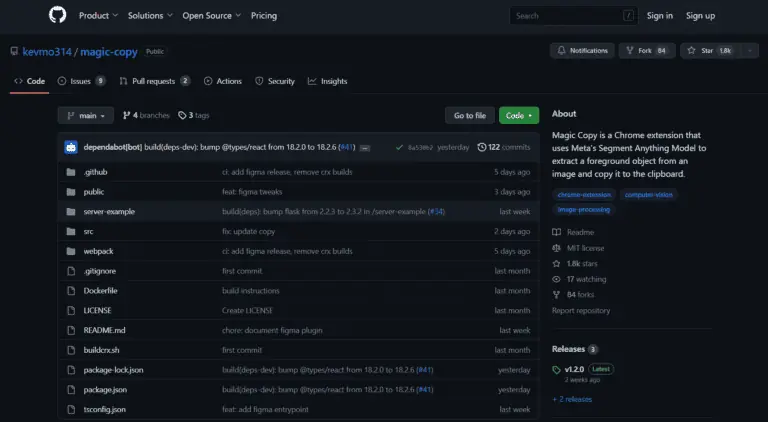This screenshot has height=422, width=768.
Task: Show the + 2 releases link
Action: pyautogui.click(x=572, y=399)
